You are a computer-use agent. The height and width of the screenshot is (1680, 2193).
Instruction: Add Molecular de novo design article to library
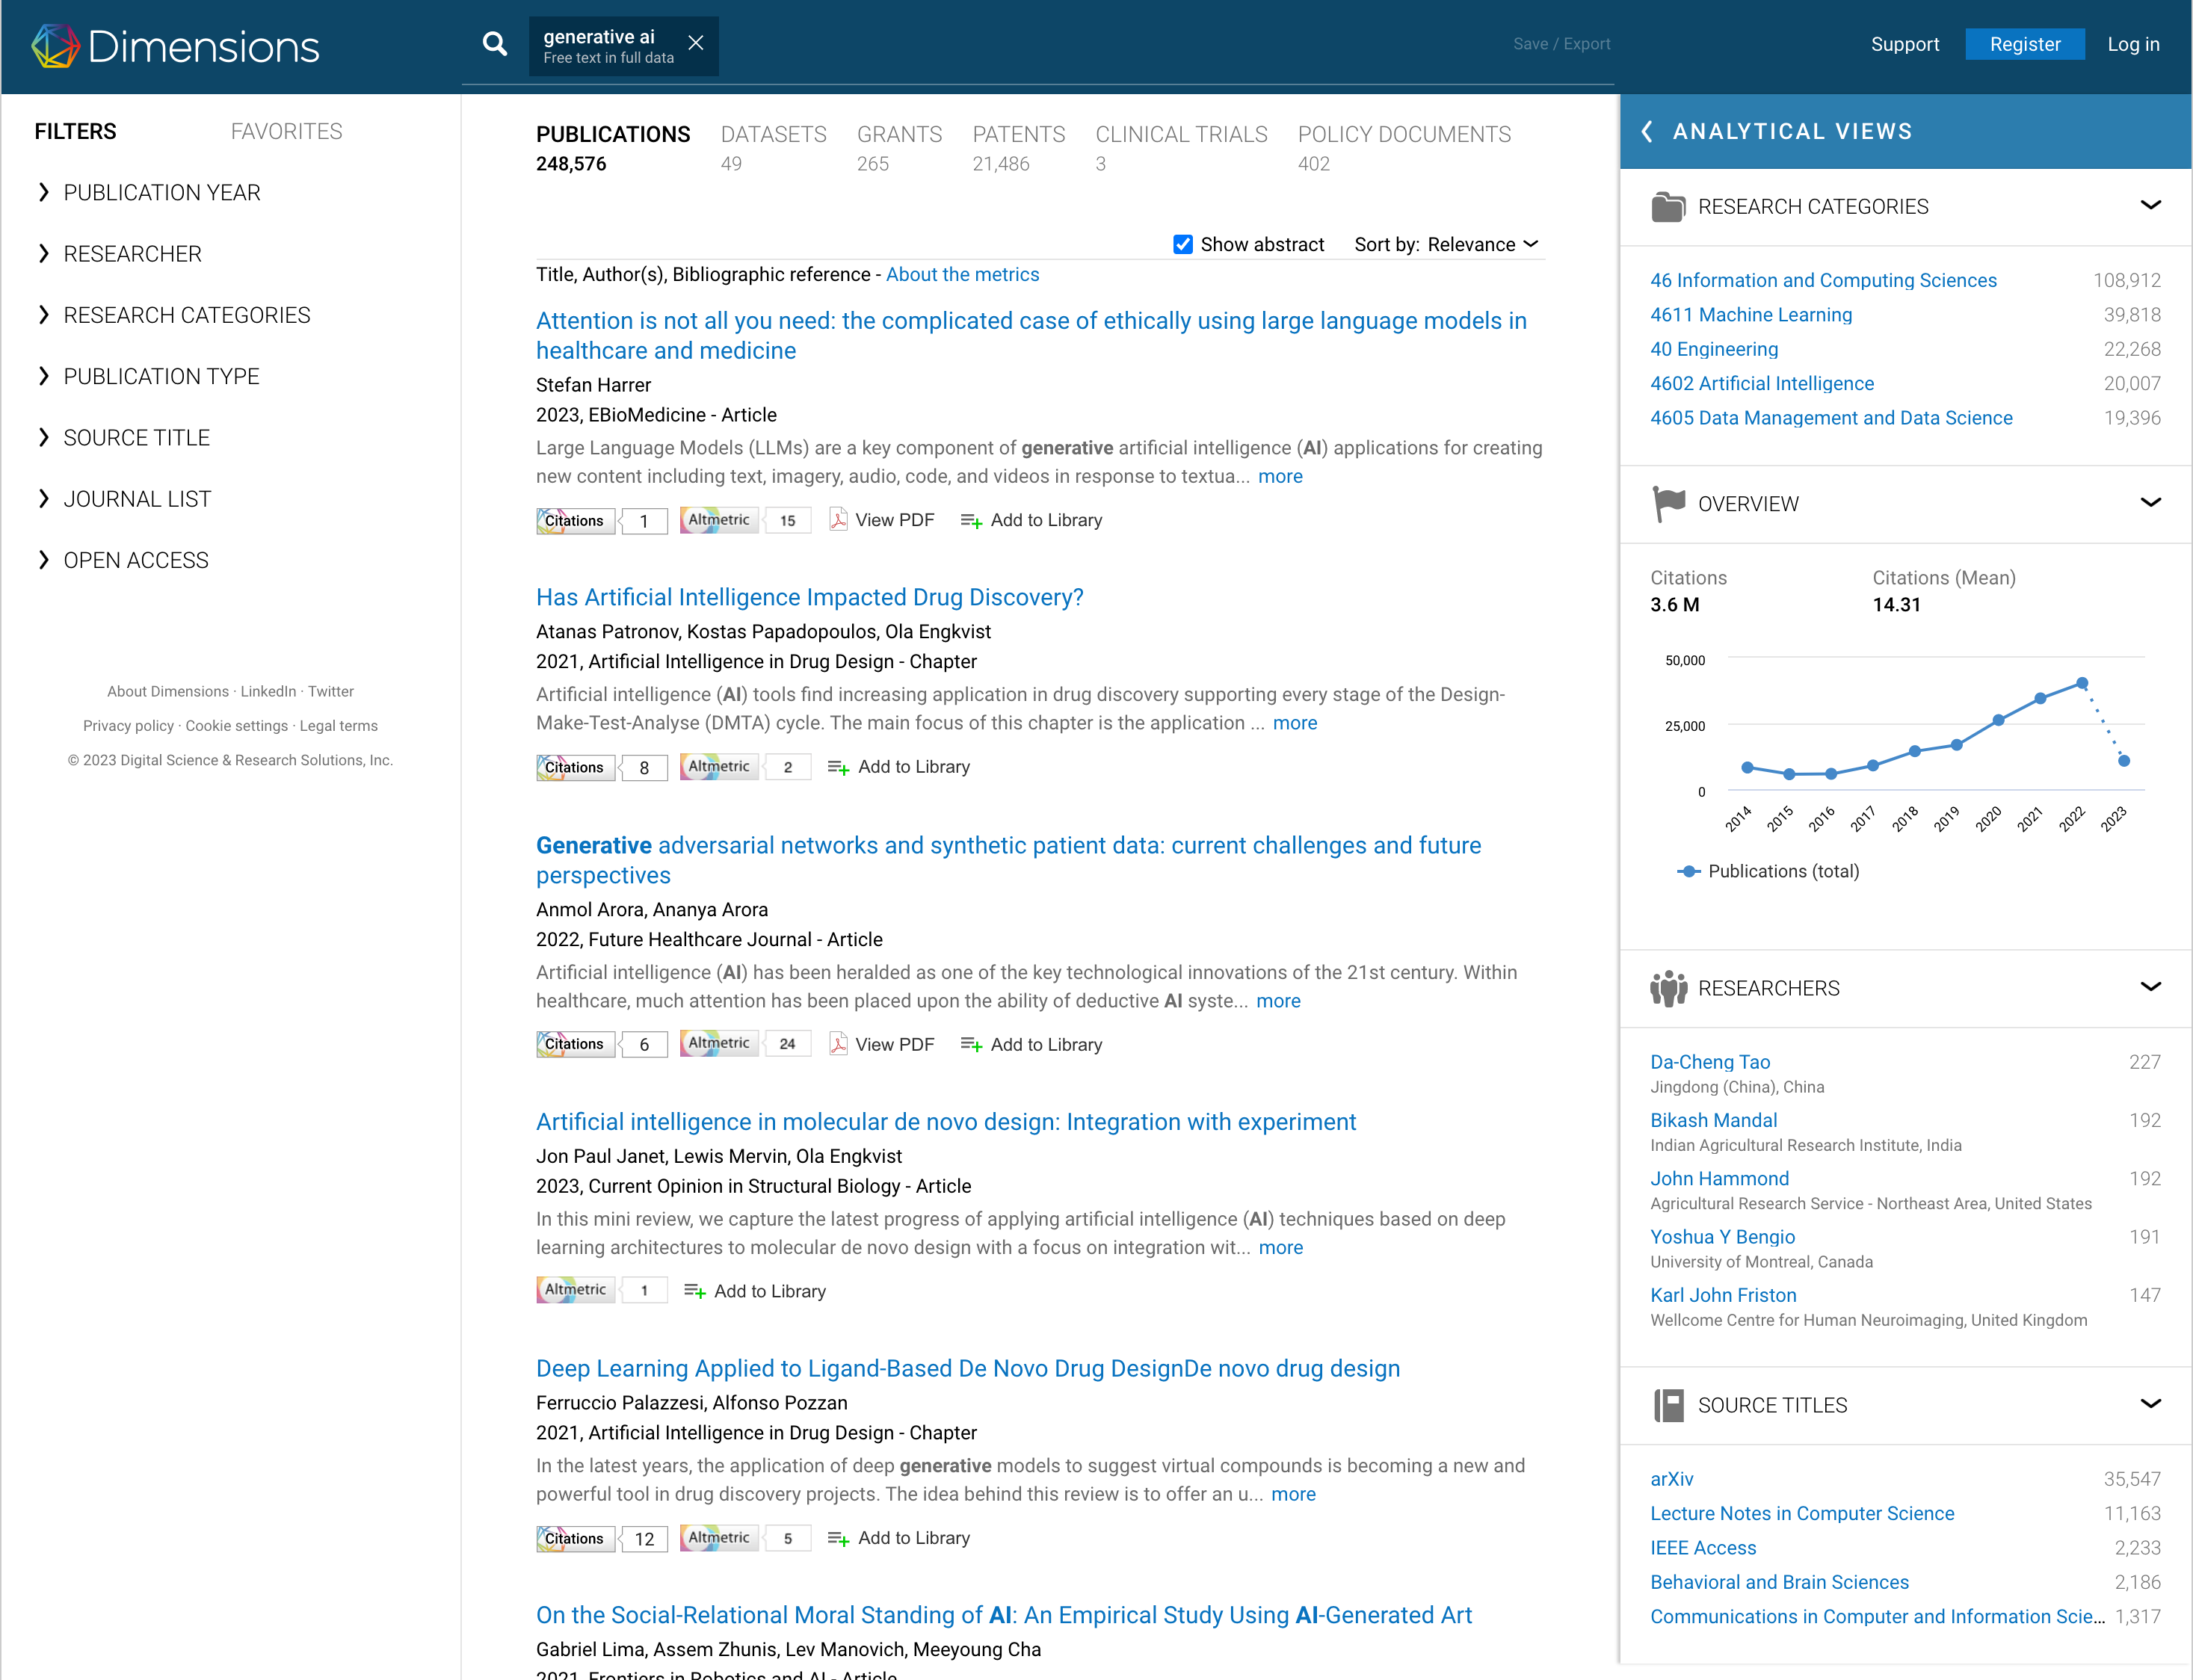click(755, 1291)
